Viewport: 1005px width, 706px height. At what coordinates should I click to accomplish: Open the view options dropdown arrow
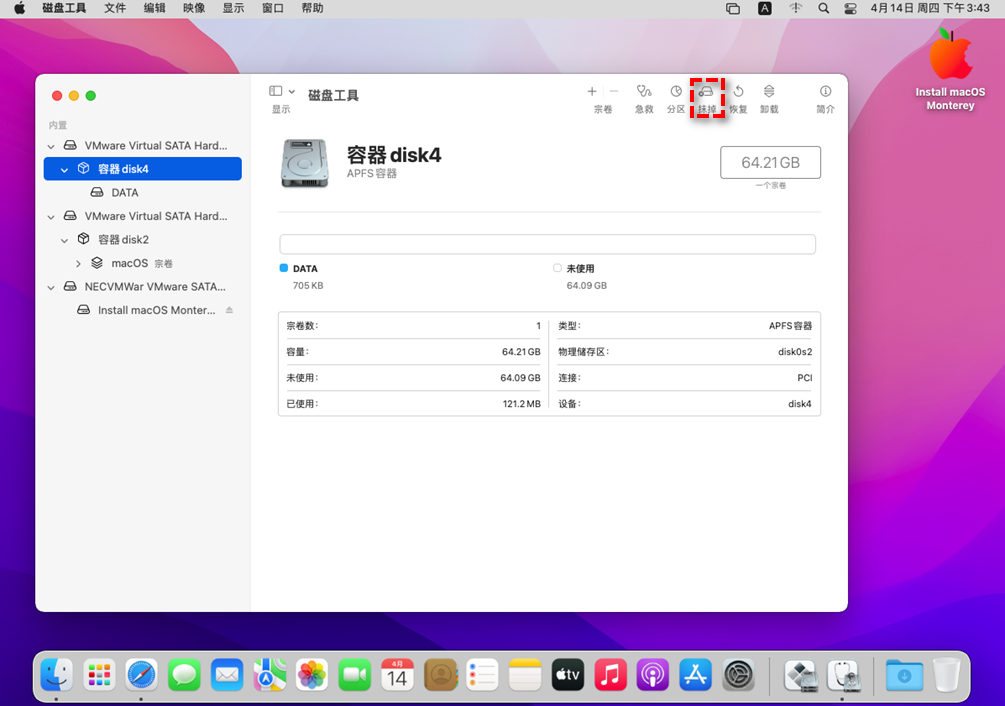coord(292,92)
